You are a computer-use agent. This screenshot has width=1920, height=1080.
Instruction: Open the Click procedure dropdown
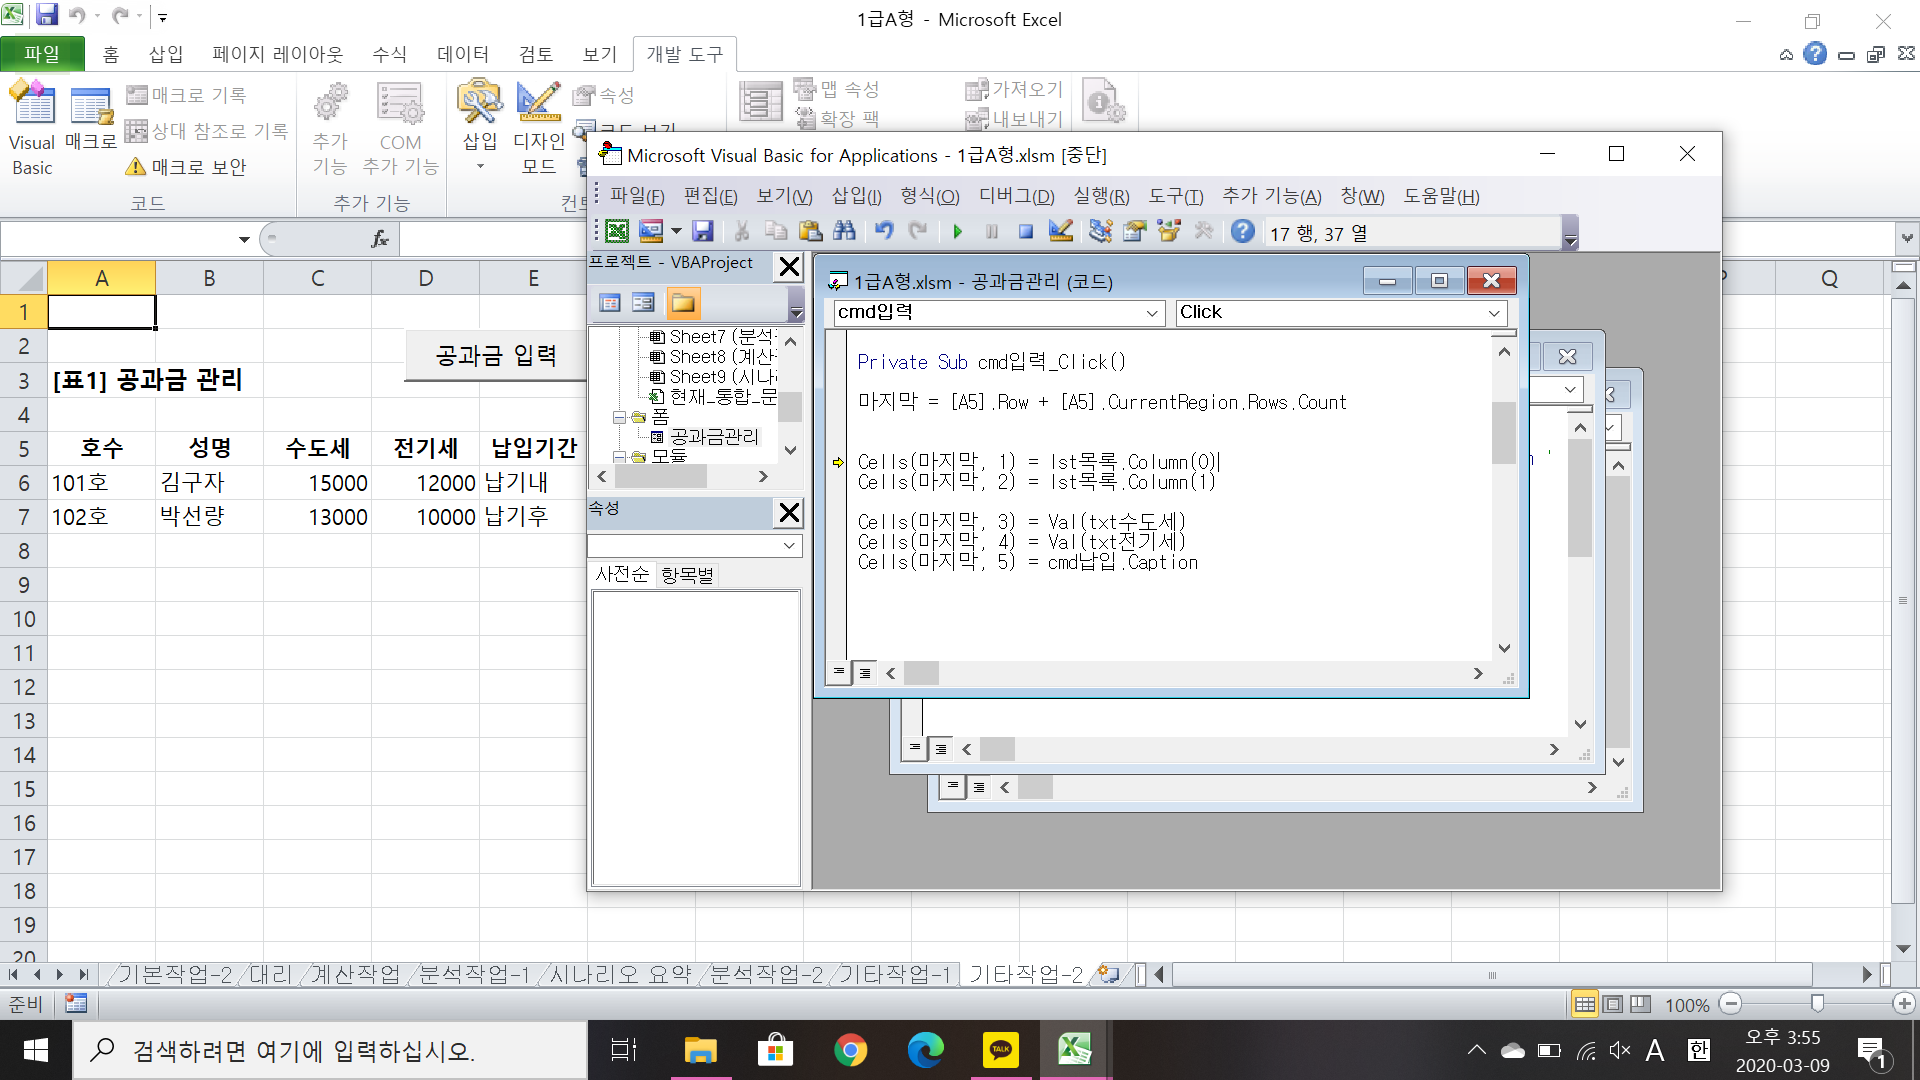1493,313
